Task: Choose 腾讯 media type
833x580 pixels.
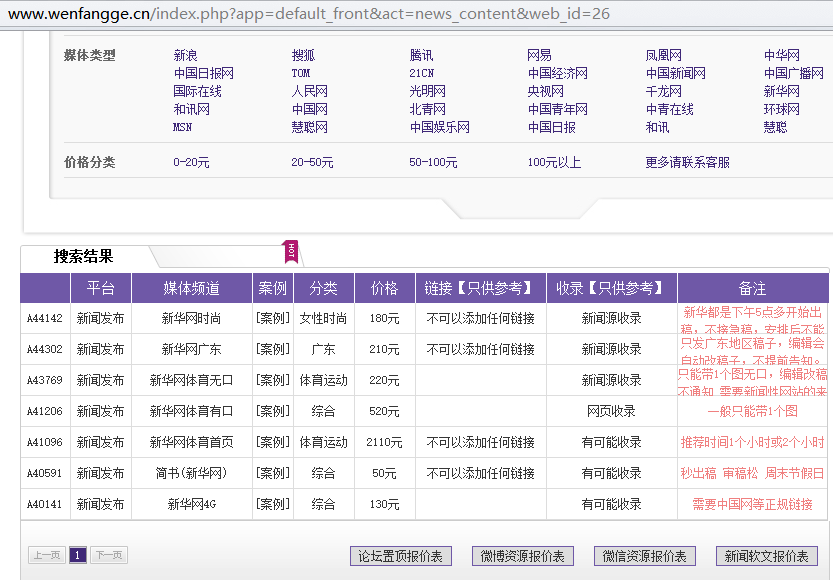Action: point(422,56)
